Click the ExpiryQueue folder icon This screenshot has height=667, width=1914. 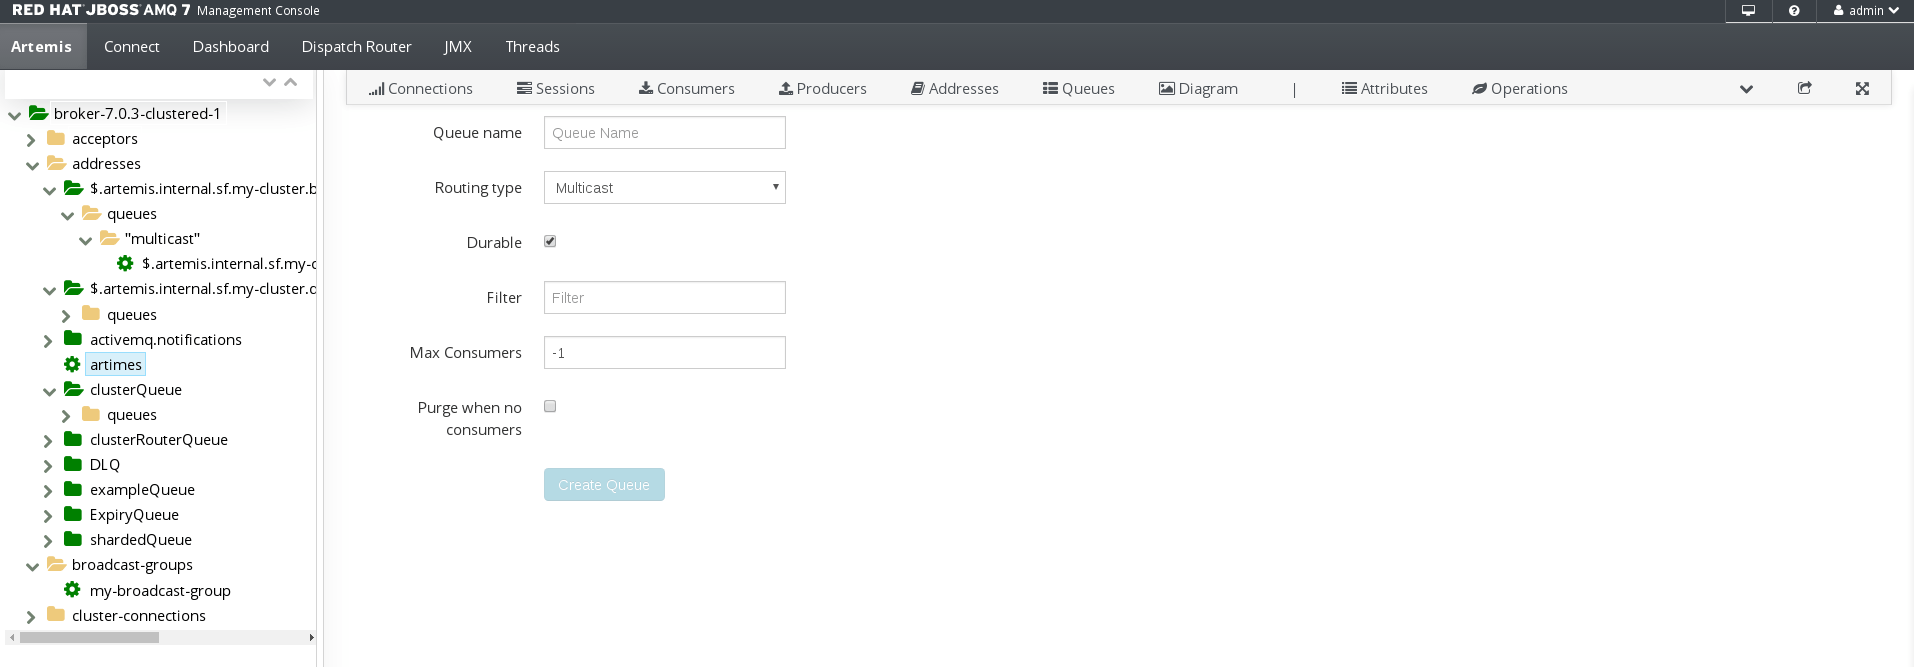pyautogui.click(x=73, y=514)
